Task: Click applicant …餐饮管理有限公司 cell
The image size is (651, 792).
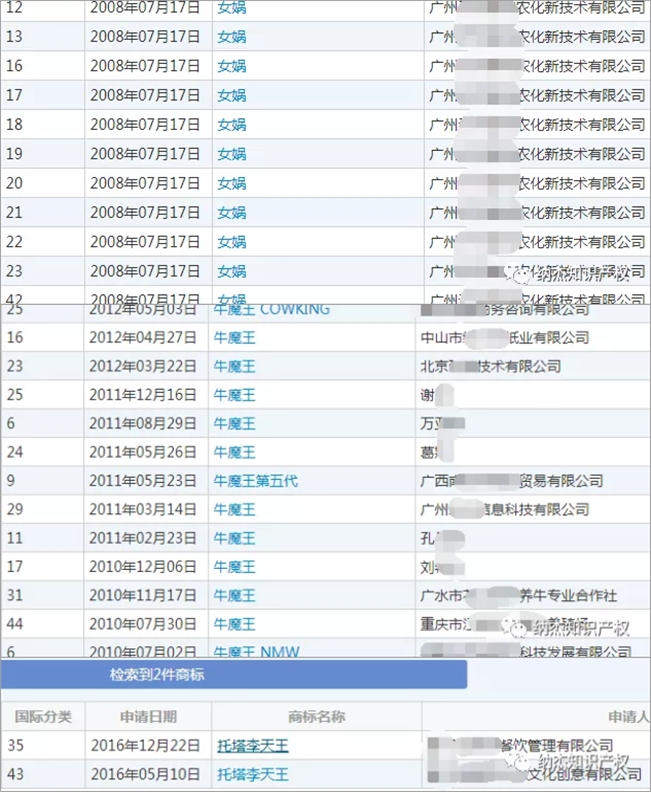Action: [521, 746]
